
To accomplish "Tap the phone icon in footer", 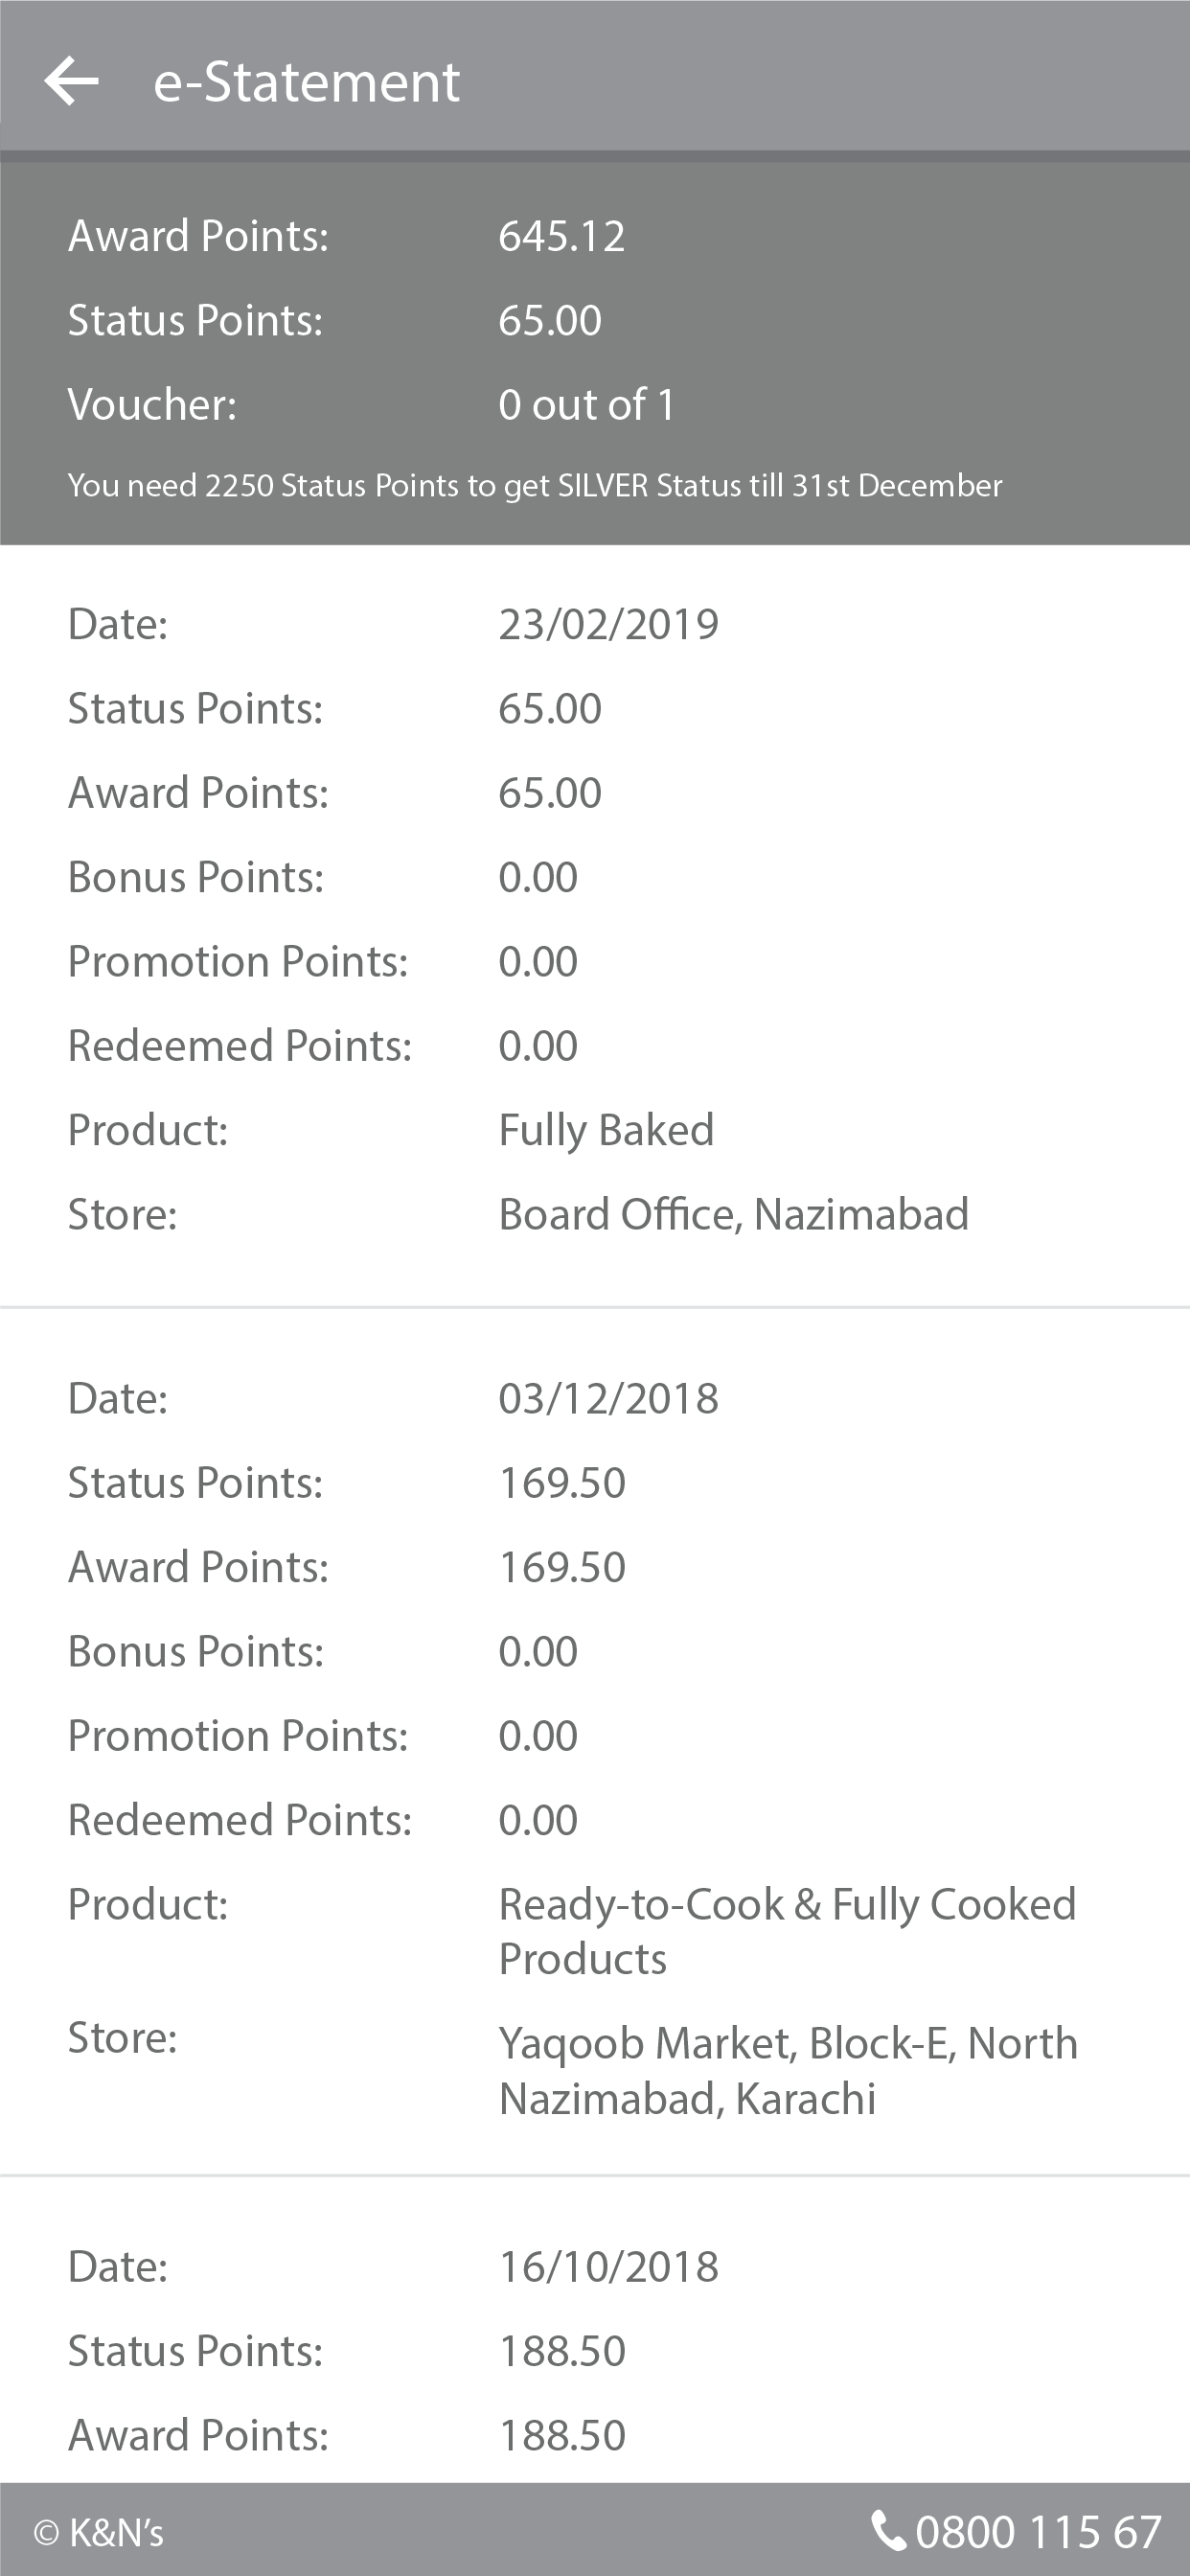I will pyautogui.click(x=888, y=2531).
